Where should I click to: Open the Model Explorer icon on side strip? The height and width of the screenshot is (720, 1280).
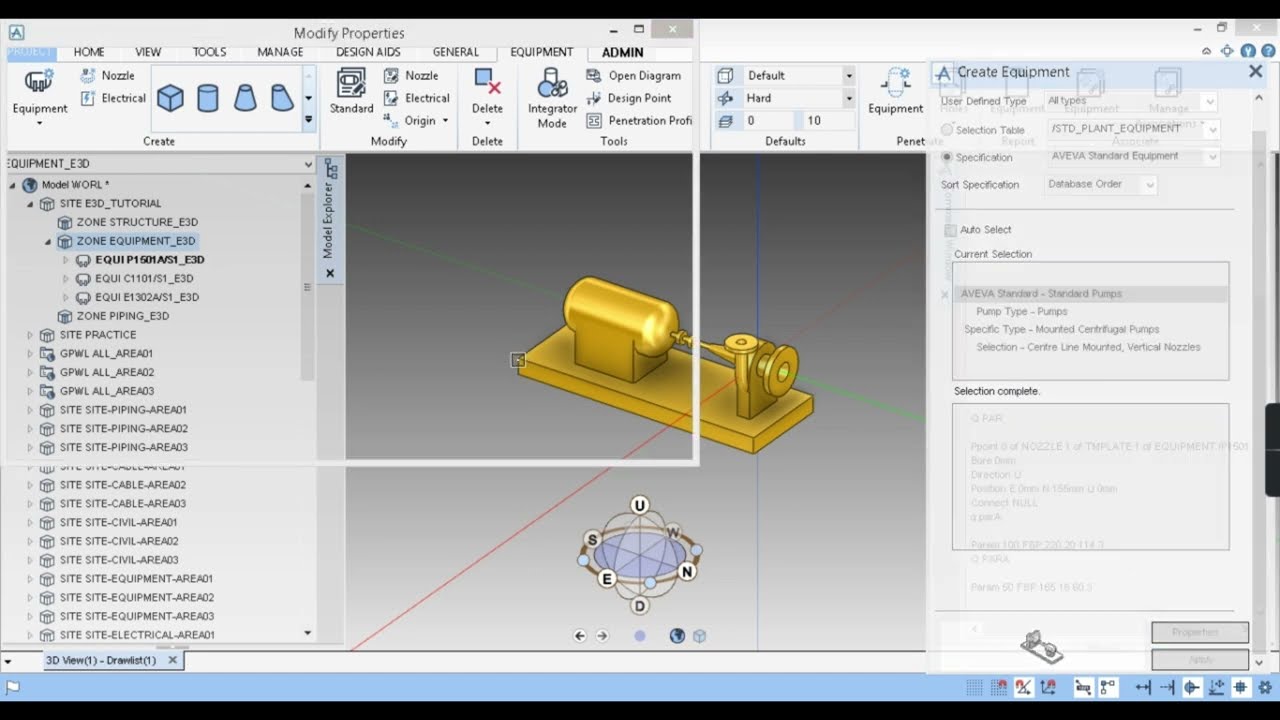(330, 168)
